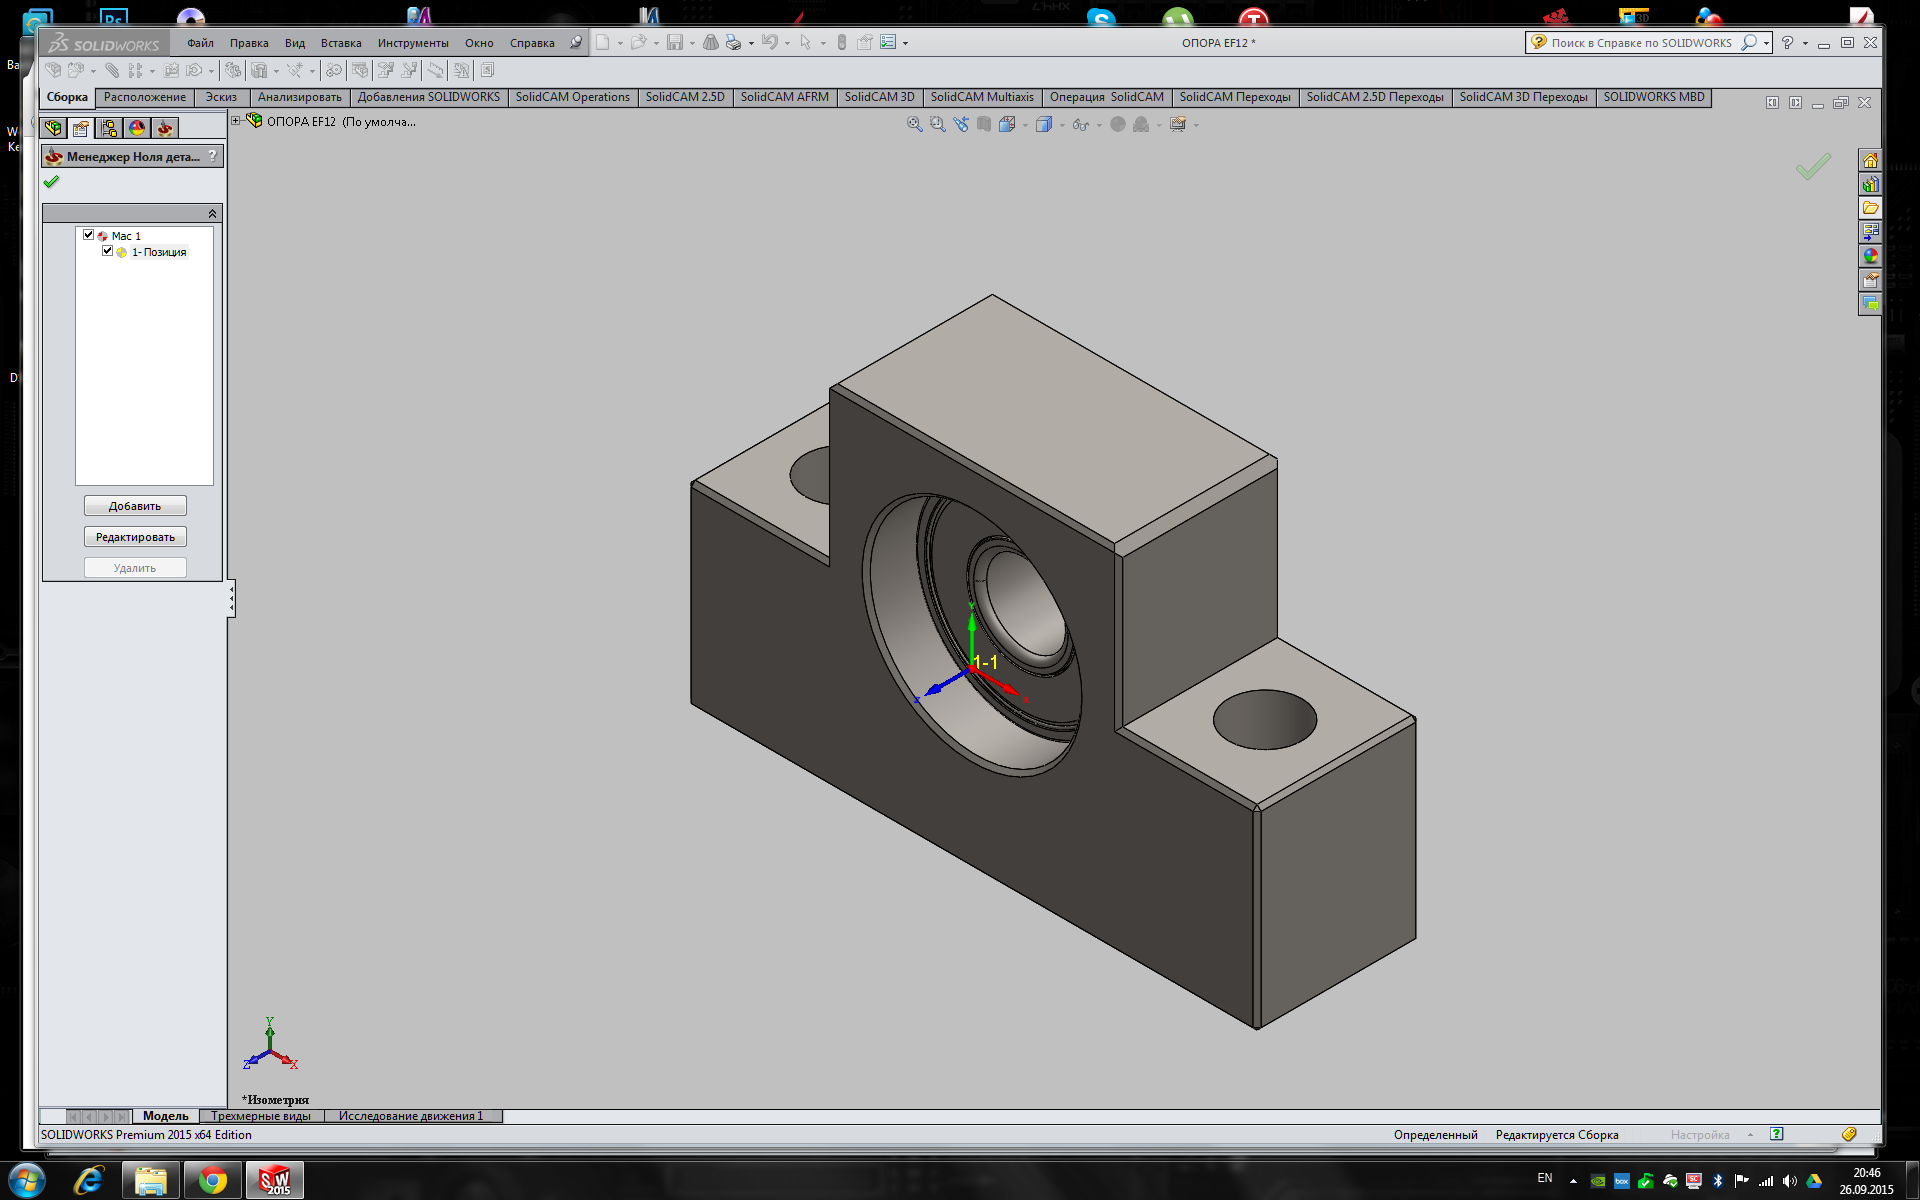1920x1200 pixels.
Task: Open Google Chrome from the taskbar
Action: pyautogui.click(x=212, y=1180)
